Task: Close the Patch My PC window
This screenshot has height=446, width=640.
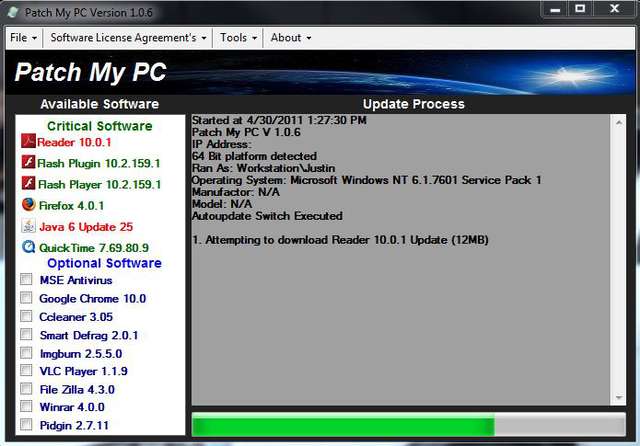Action: pyautogui.click(x=615, y=9)
